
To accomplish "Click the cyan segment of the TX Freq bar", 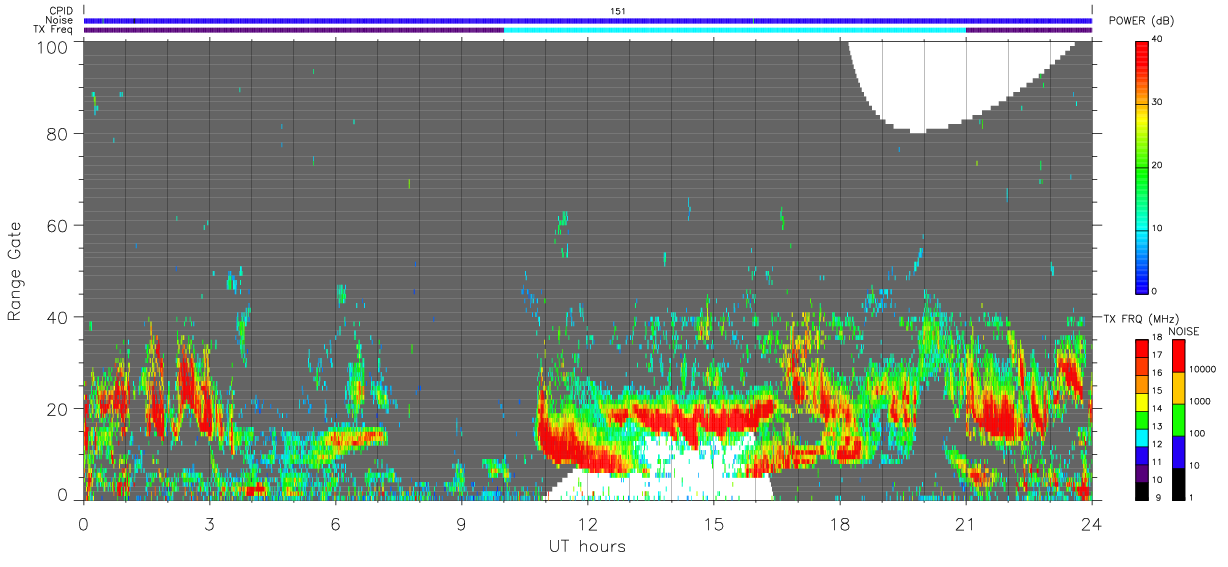I will pos(735,30).
